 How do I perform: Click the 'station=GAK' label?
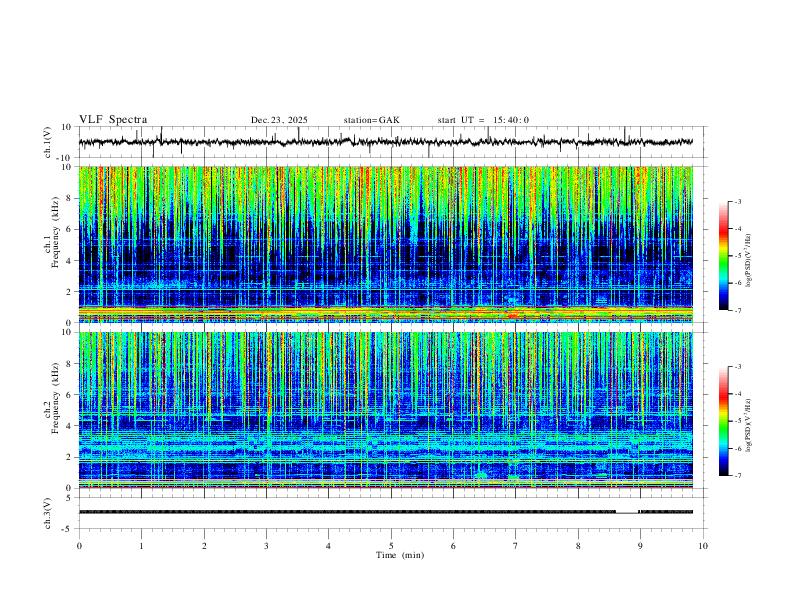(x=371, y=120)
